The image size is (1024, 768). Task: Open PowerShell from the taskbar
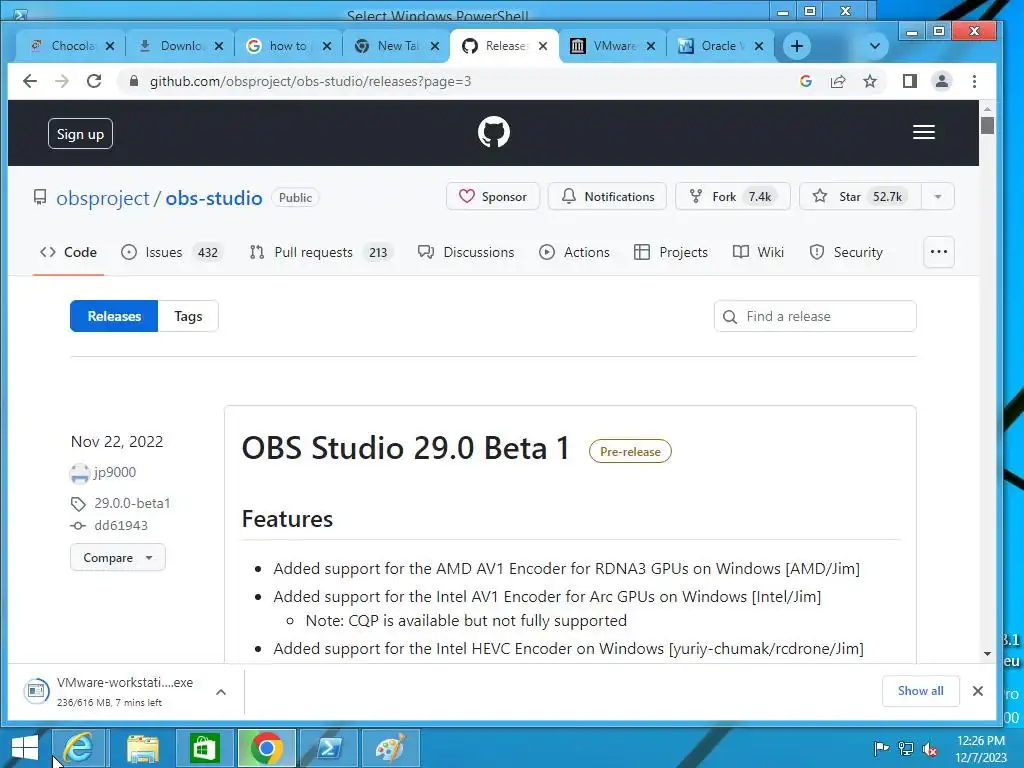tap(328, 748)
